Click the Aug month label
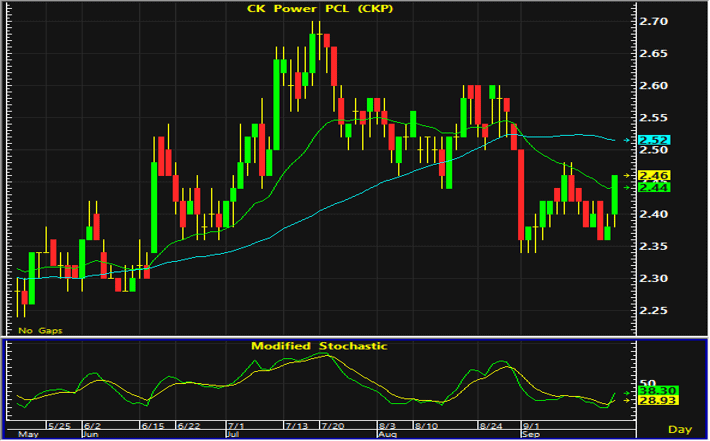The width and height of the screenshot is (710, 441). [387, 434]
